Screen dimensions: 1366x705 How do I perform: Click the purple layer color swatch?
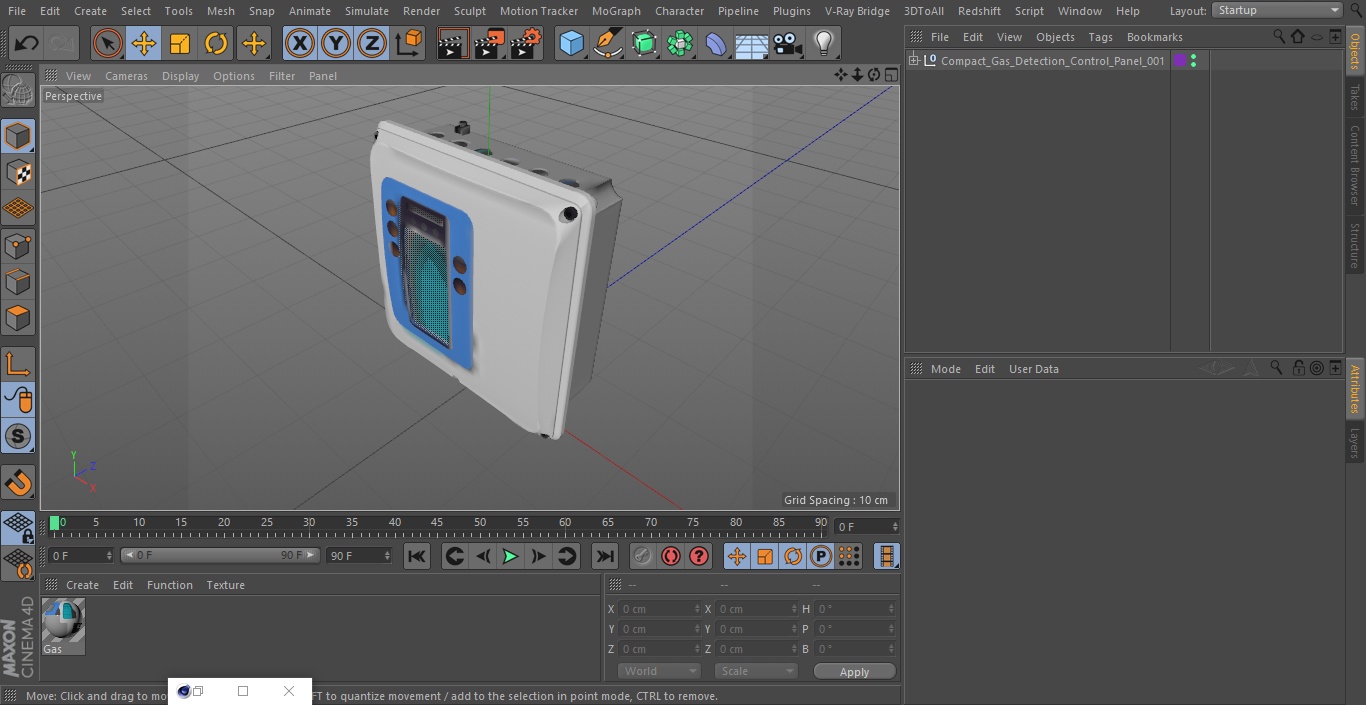click(x=1180, y=61)
